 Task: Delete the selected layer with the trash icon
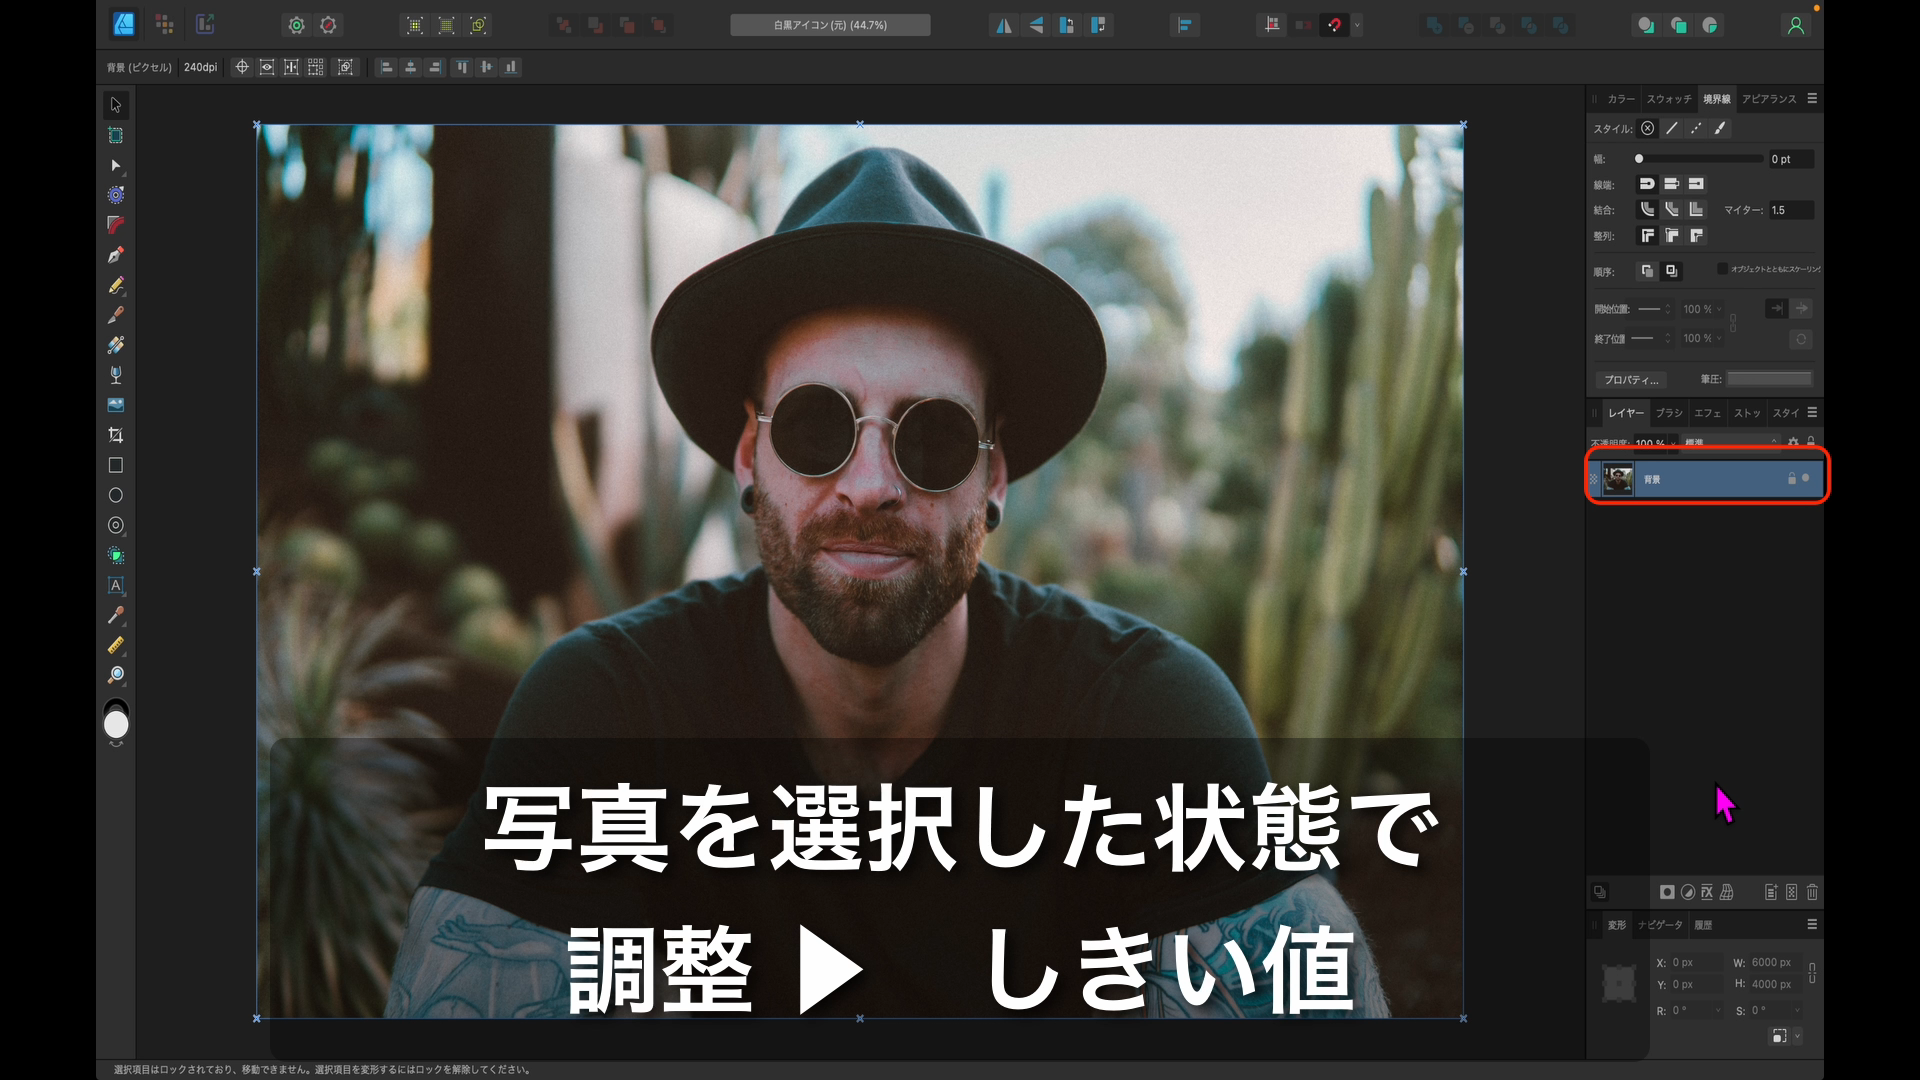1812,892
